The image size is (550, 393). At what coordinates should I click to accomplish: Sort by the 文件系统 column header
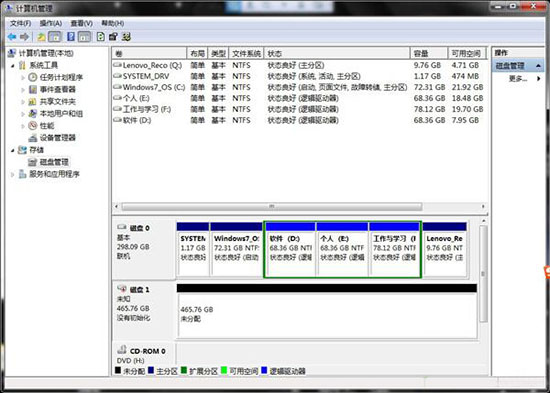(x=246, y=53)
